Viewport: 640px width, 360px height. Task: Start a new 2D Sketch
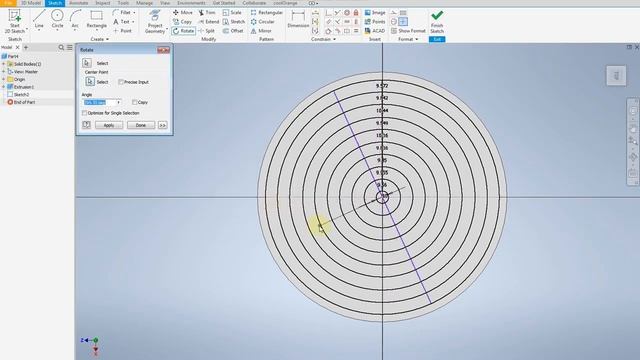tap(15, 22)
